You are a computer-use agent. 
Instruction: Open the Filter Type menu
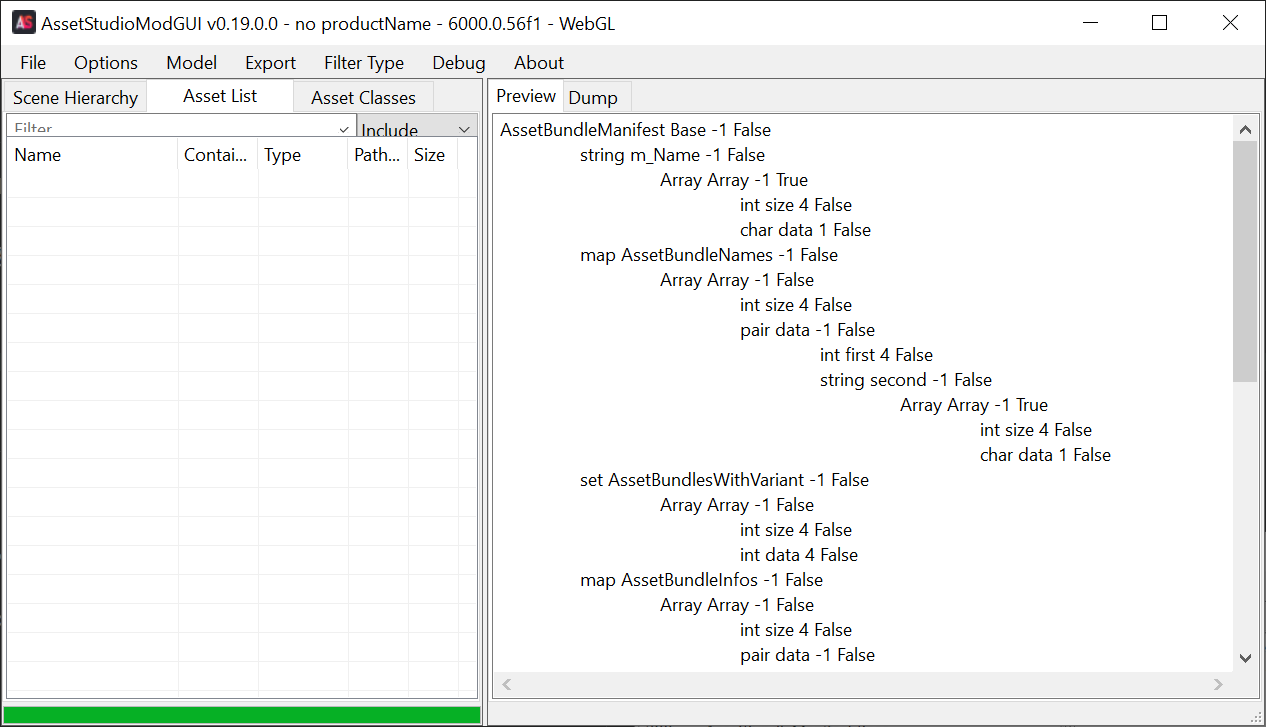click(363, 63)
